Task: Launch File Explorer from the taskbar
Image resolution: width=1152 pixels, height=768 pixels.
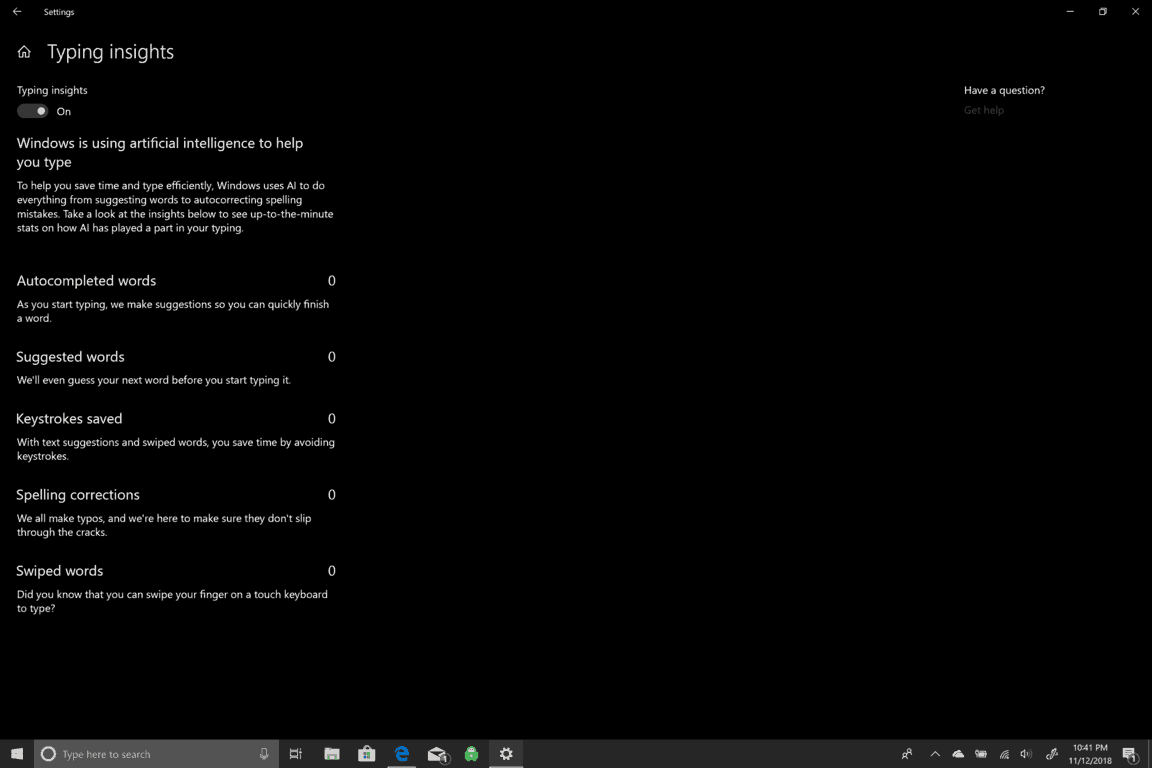Action: [332, 754]
